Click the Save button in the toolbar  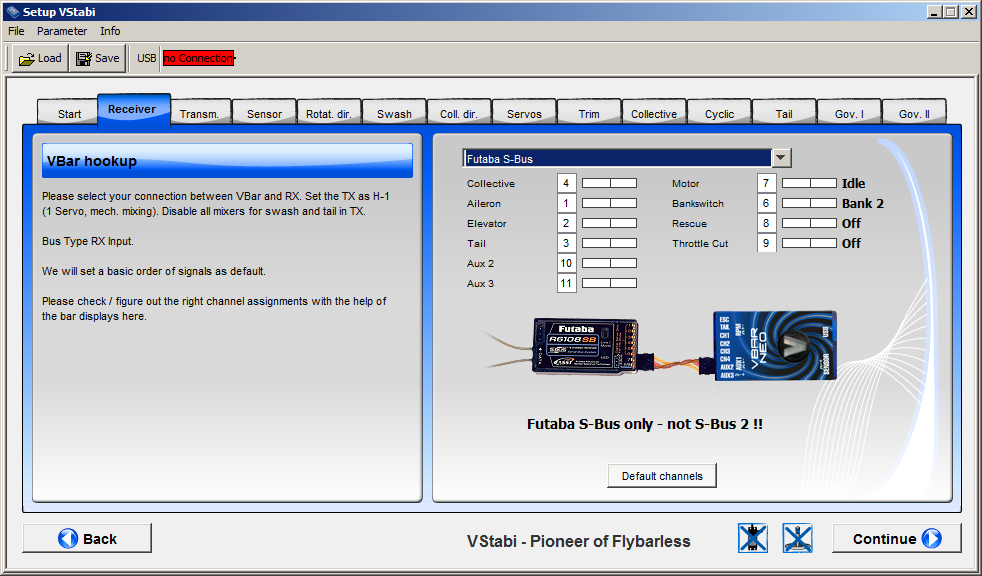(97, 58)
